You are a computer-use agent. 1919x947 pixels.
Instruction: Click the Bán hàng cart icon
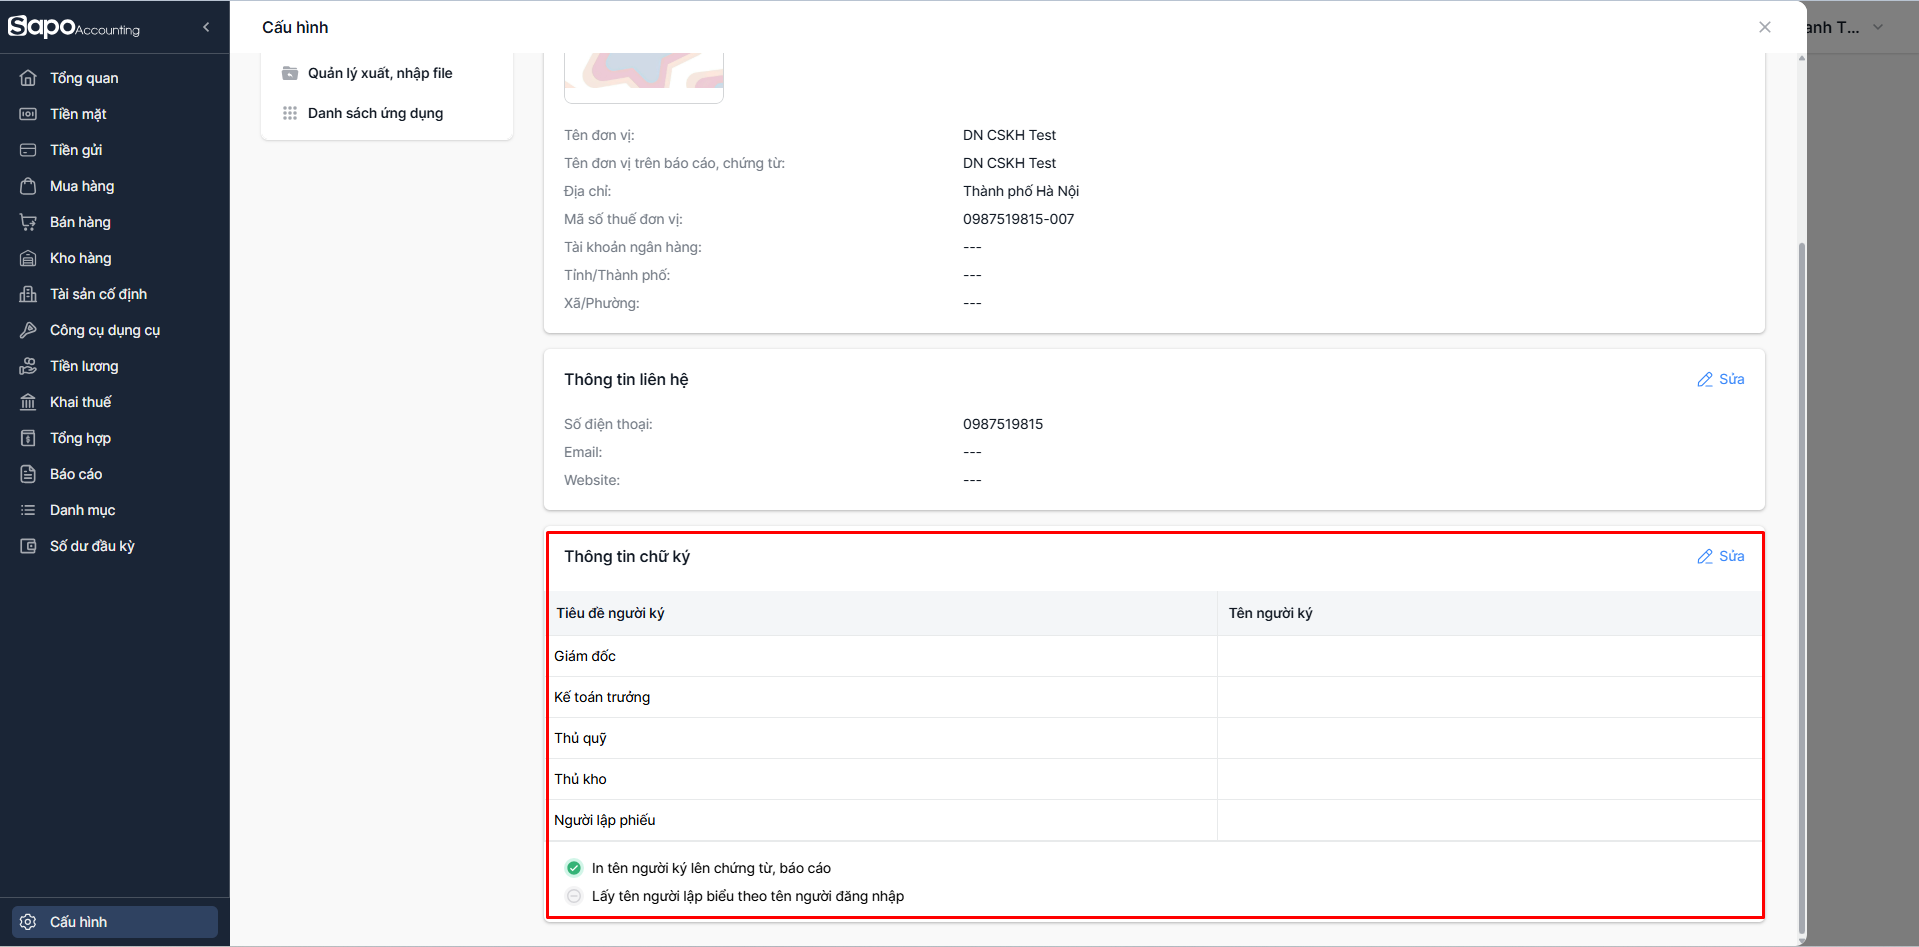tap(28, 222)
